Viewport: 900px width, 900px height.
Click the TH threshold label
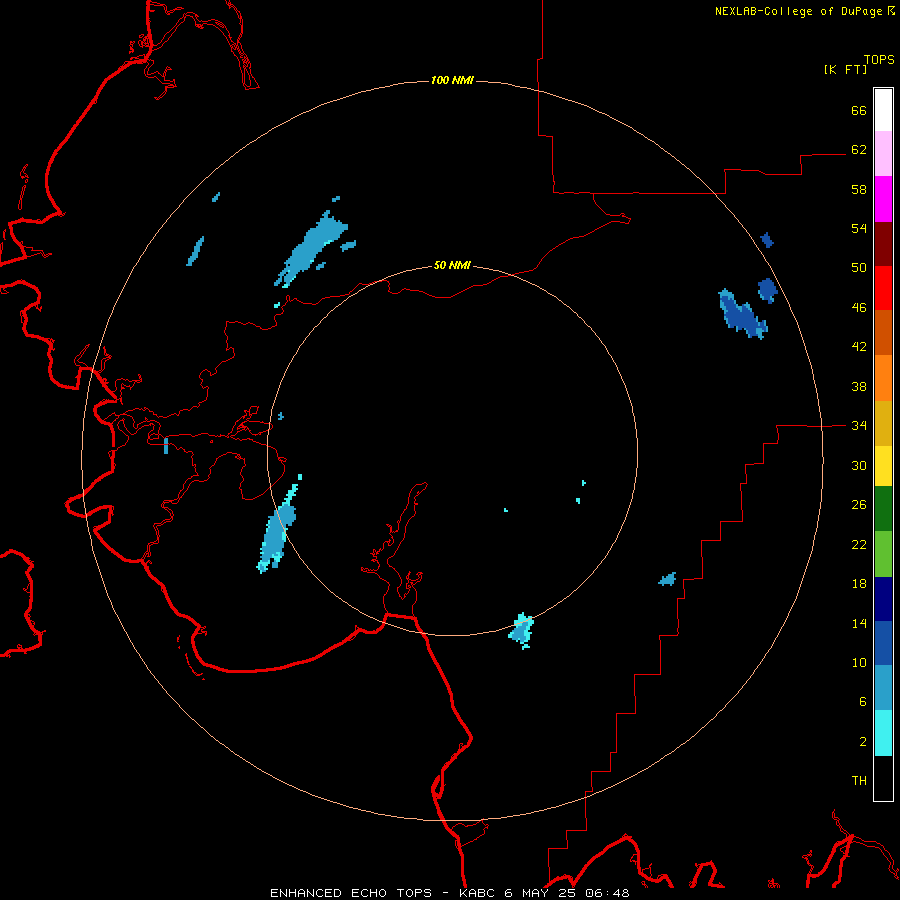[x=859, y=781]
